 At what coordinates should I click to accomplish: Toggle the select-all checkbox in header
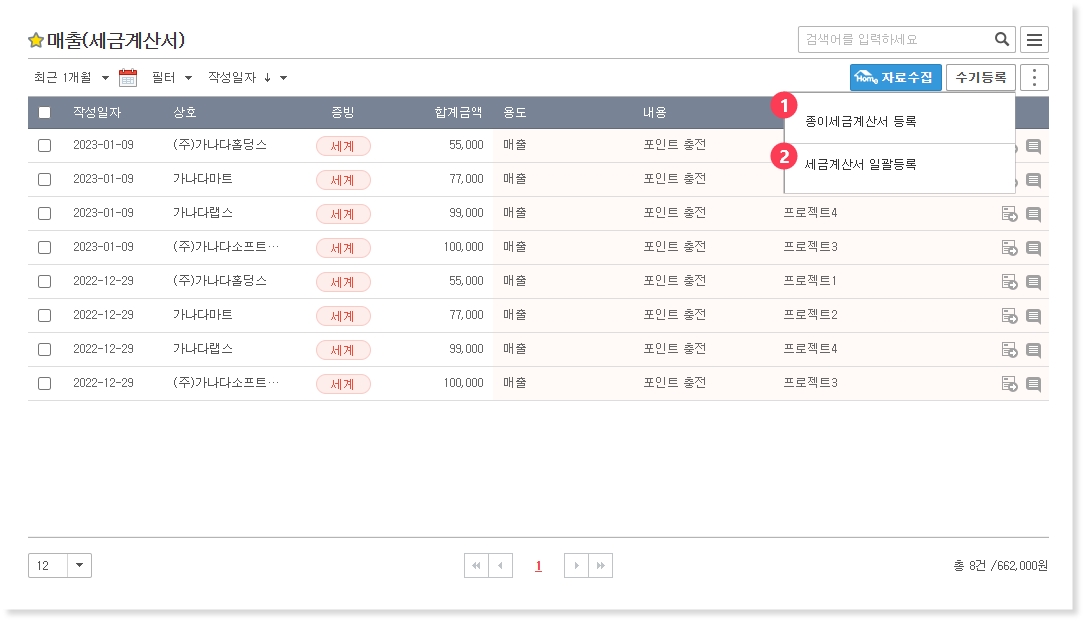point(44,112)
